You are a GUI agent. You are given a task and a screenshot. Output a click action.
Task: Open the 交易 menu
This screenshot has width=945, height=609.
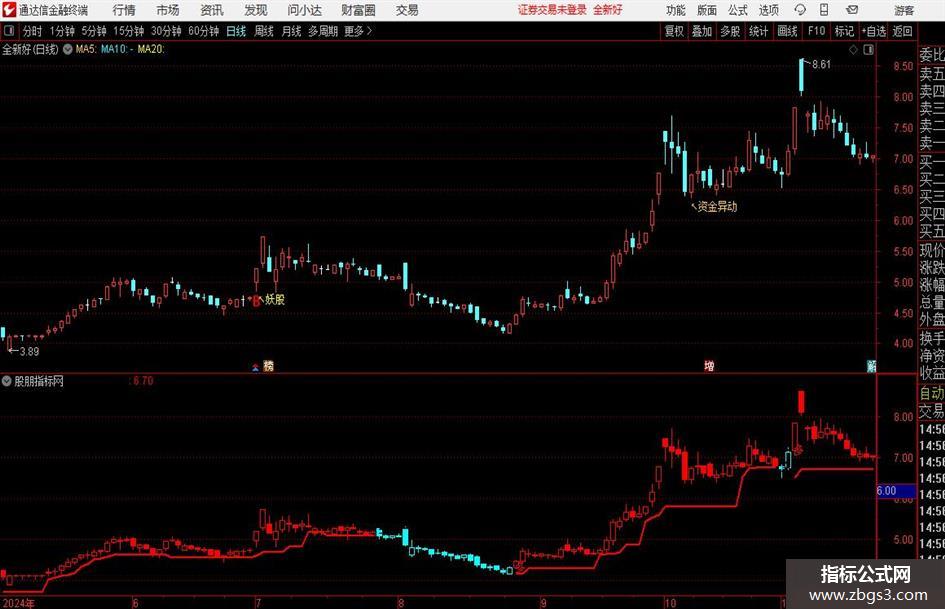point(407,10)
